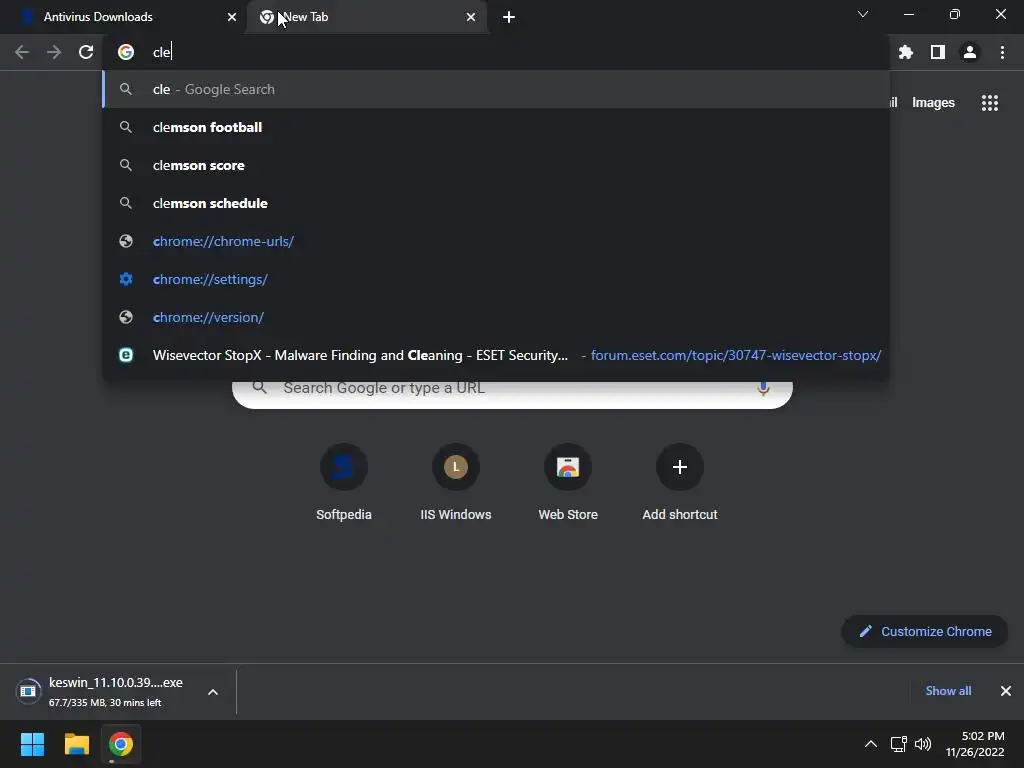
Task: Switch to the Antivirus Downloads tab
Action: 124,17
